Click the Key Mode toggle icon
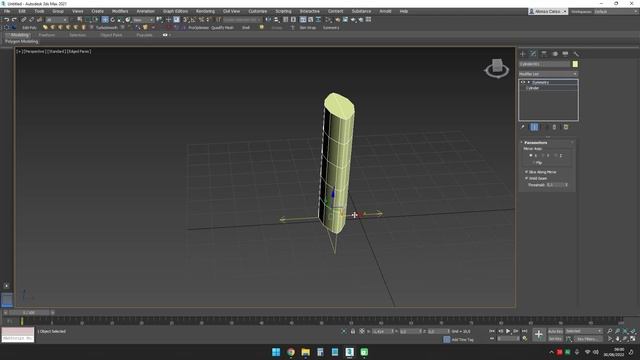Viewport: 640px width, 360px height. (x=492, y=338)
